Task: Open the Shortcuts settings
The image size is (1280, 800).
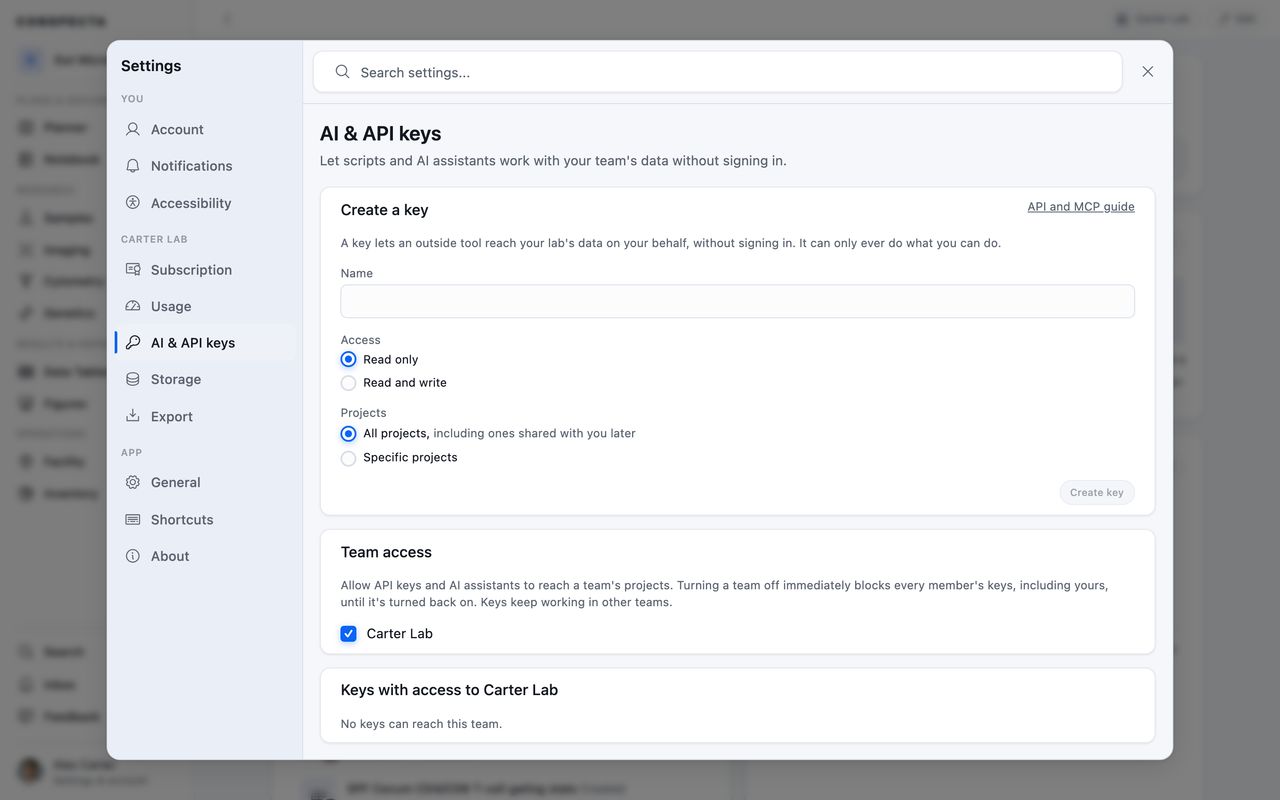Action: click(205, 519)
